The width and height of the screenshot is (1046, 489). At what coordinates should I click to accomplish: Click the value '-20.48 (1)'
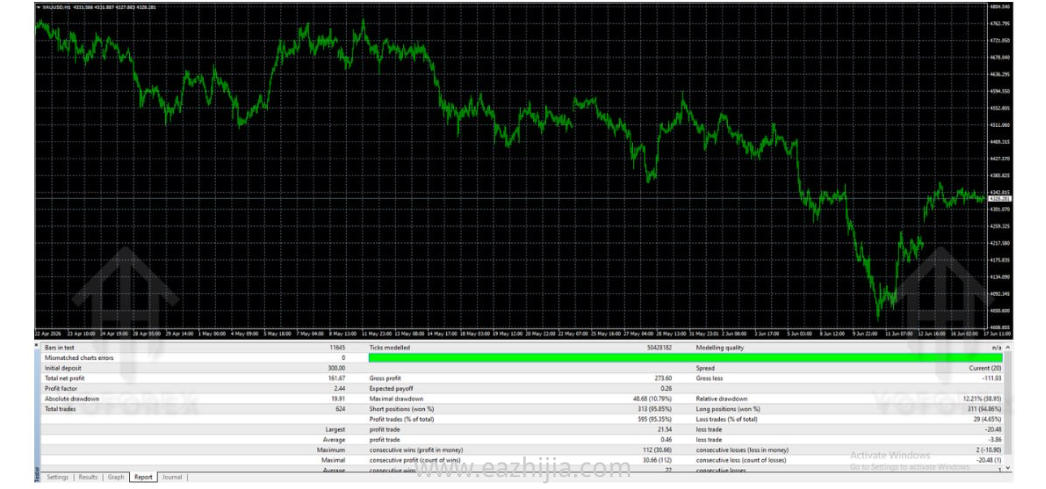coord(989,460)
